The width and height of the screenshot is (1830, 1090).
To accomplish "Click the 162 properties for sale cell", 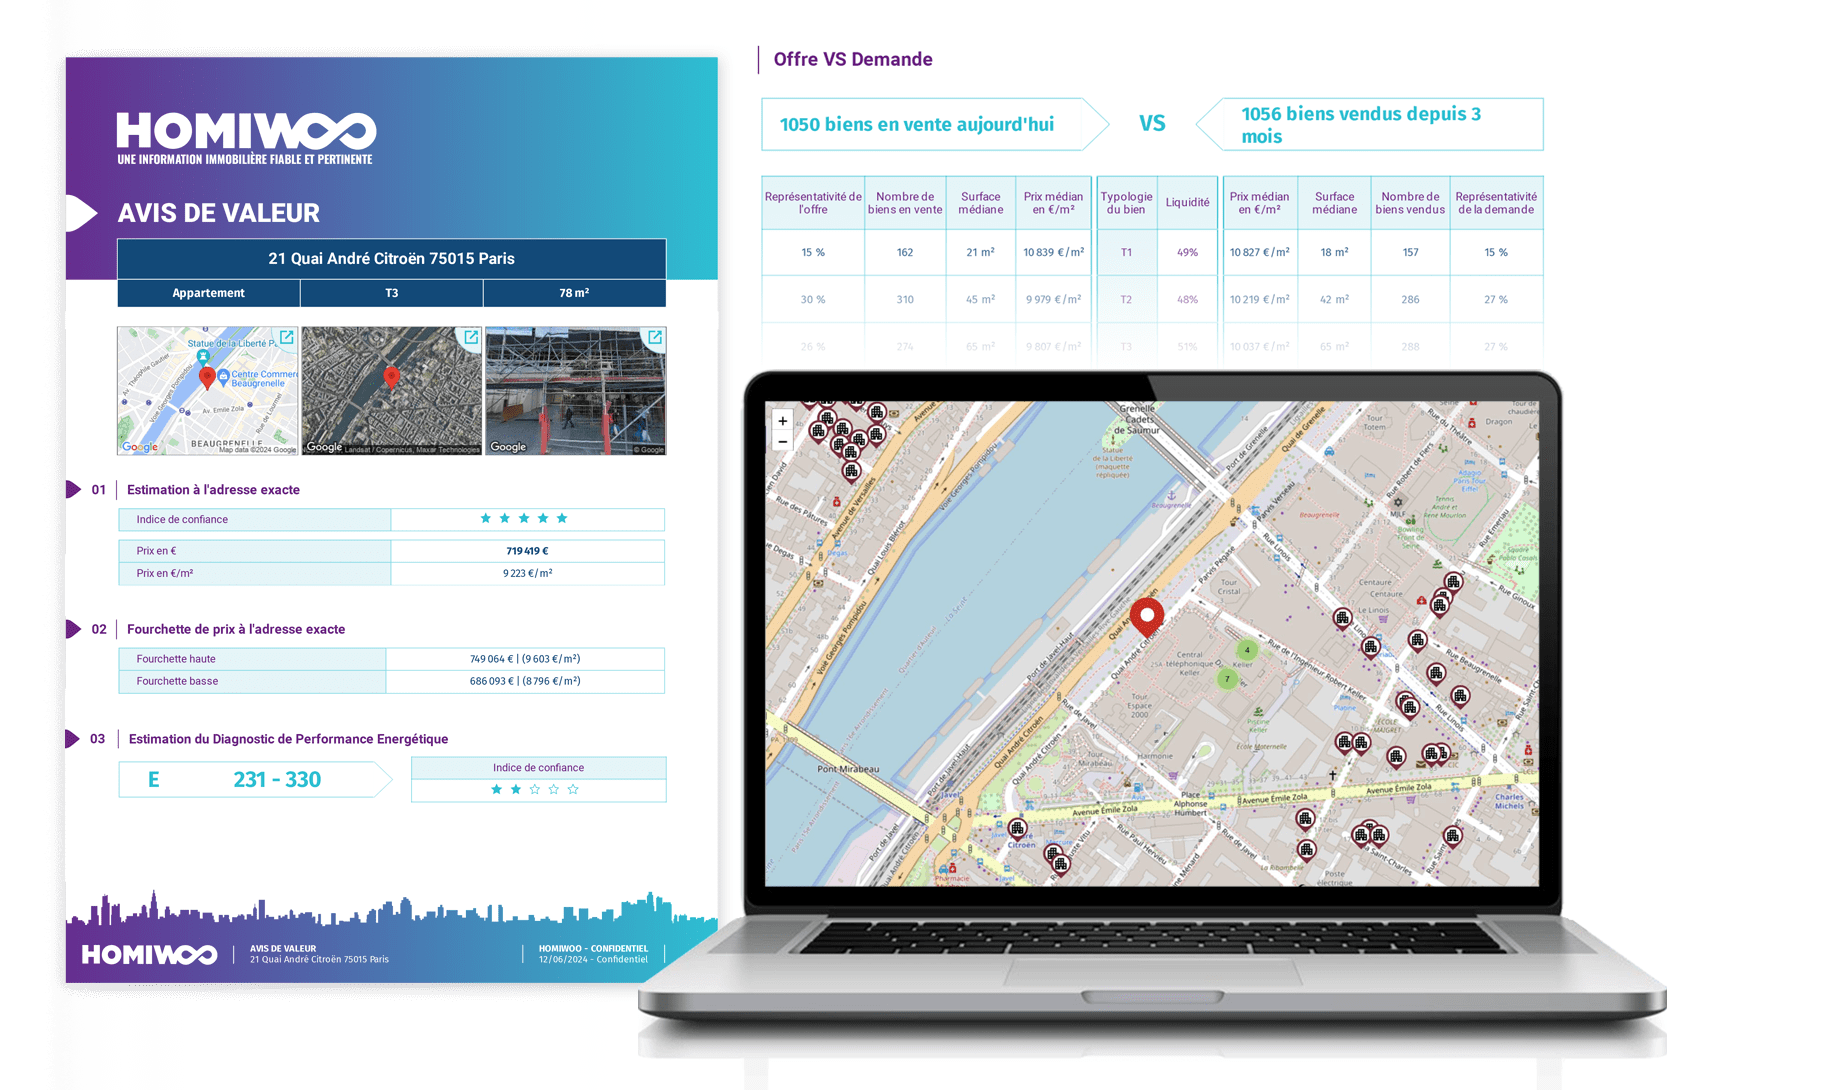I will pos(905,252).
